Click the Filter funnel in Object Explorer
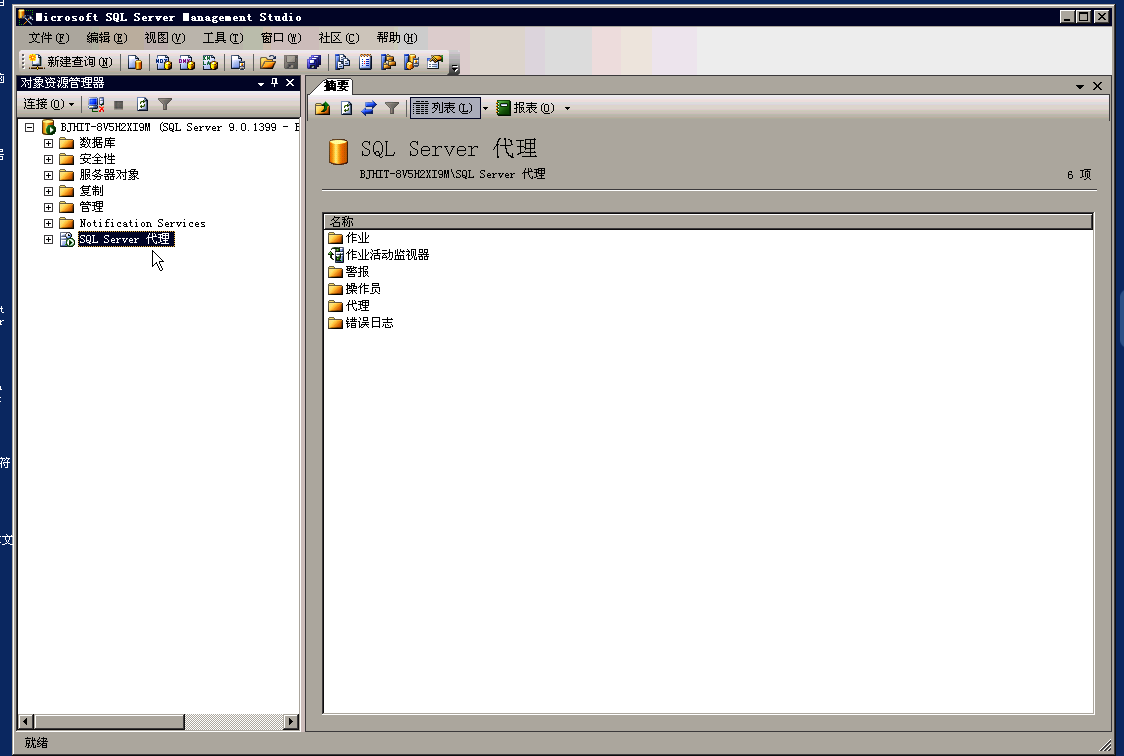1124x756 pixels. click(165, 105)
